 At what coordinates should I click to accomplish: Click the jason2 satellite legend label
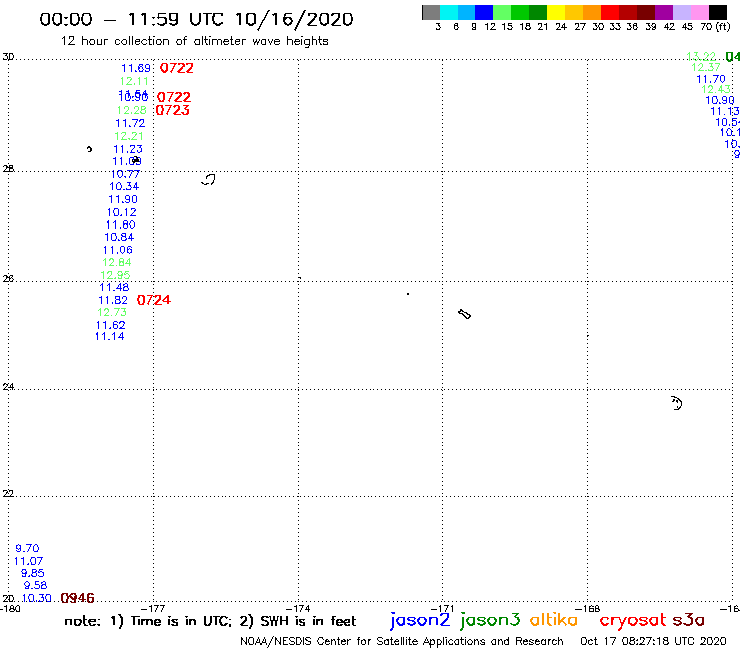point(420,620)
